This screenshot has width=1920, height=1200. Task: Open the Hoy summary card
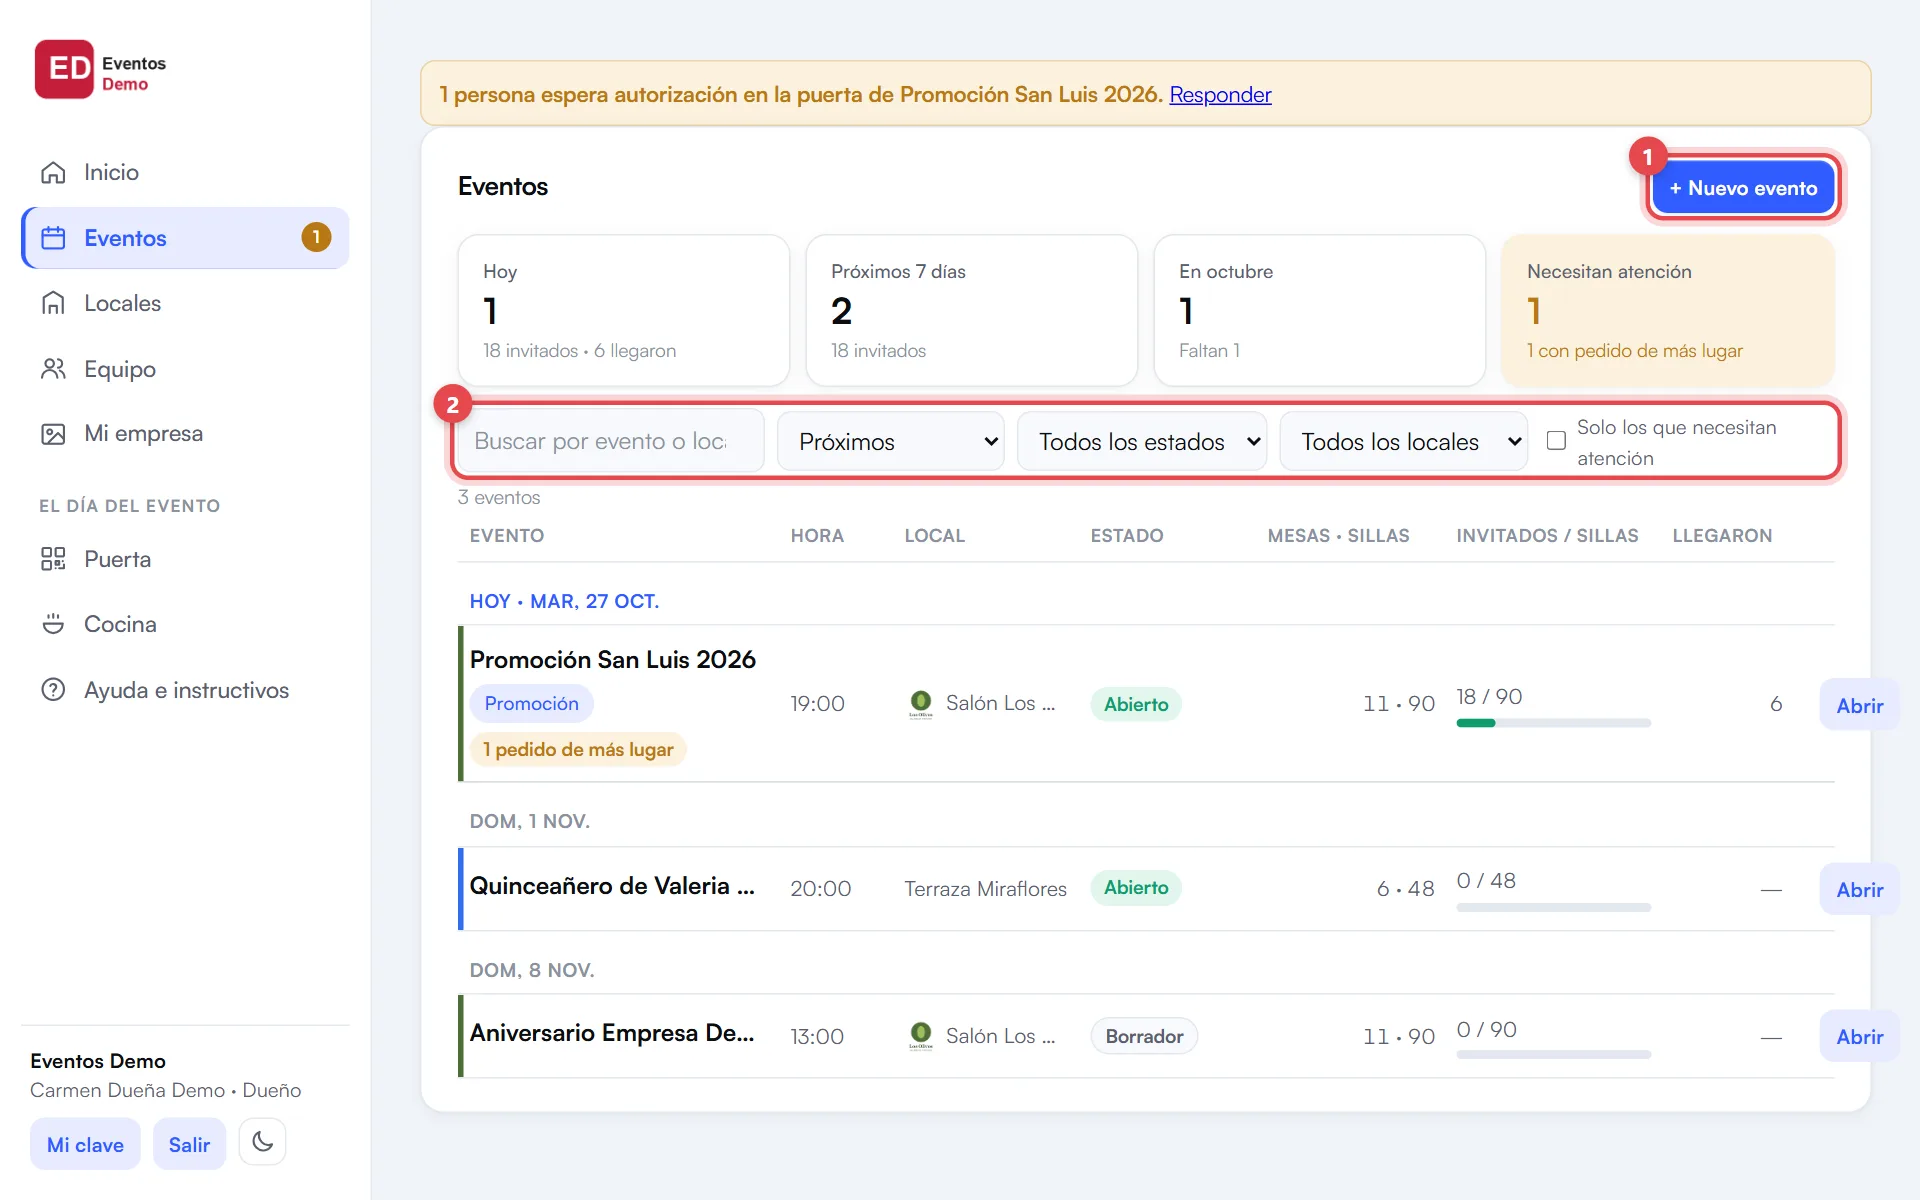624,310
